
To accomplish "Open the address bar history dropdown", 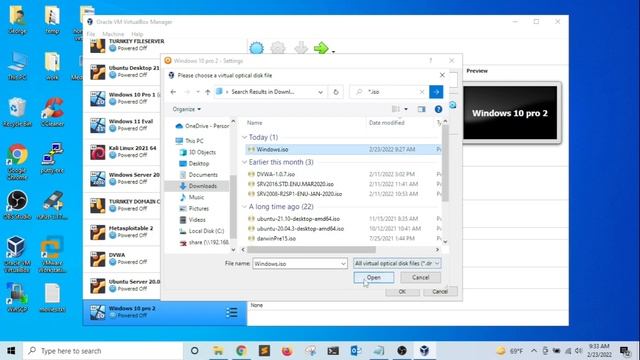I will 320,92.
